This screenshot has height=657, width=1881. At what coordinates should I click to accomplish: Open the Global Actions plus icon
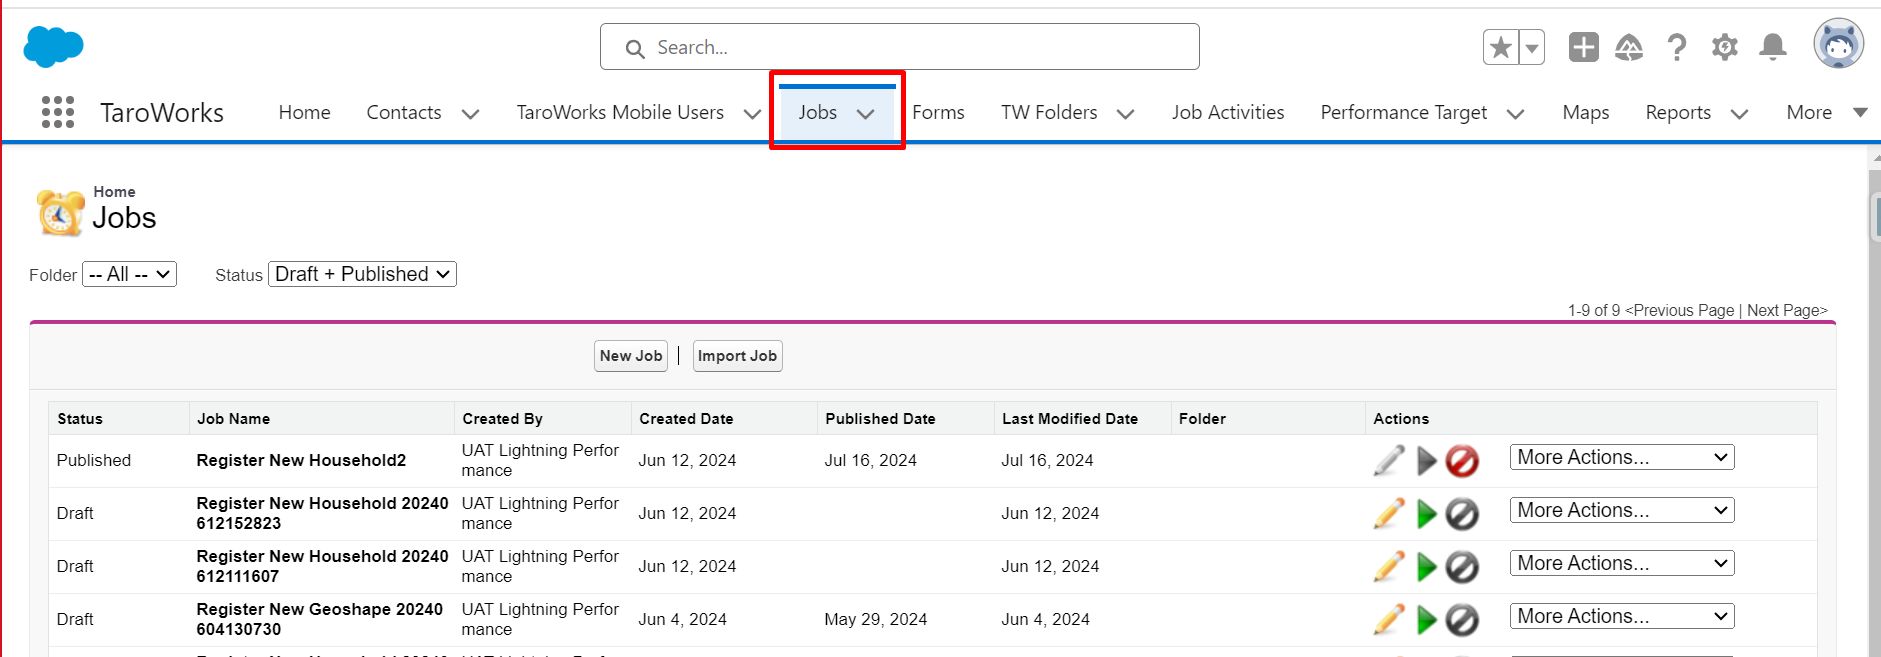[1583, 47]
